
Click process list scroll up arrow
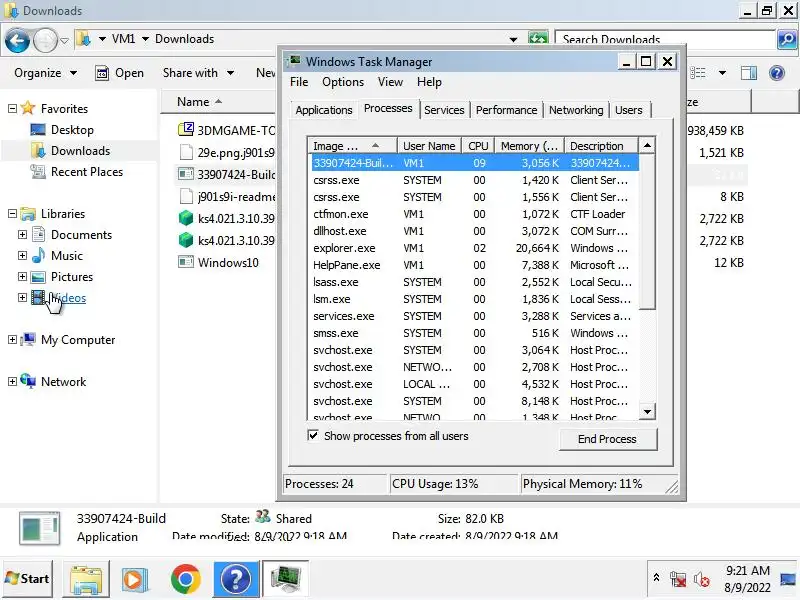[x=647, y=145]
